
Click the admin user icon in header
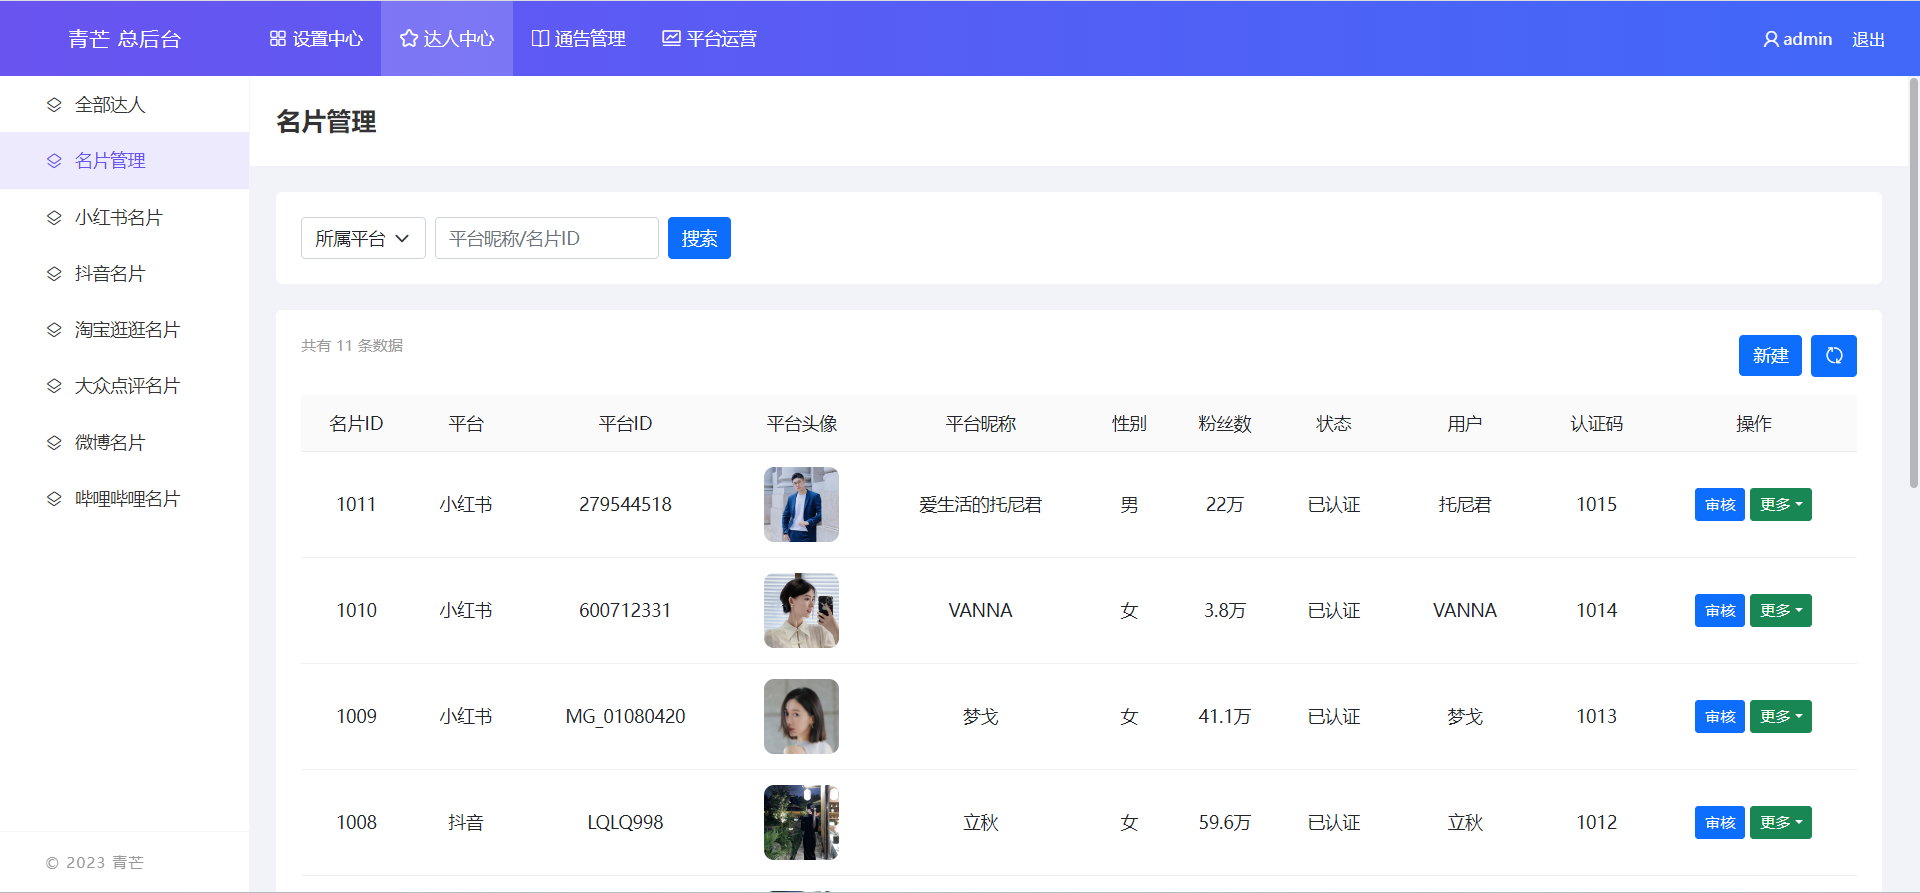coord(1770,40)
